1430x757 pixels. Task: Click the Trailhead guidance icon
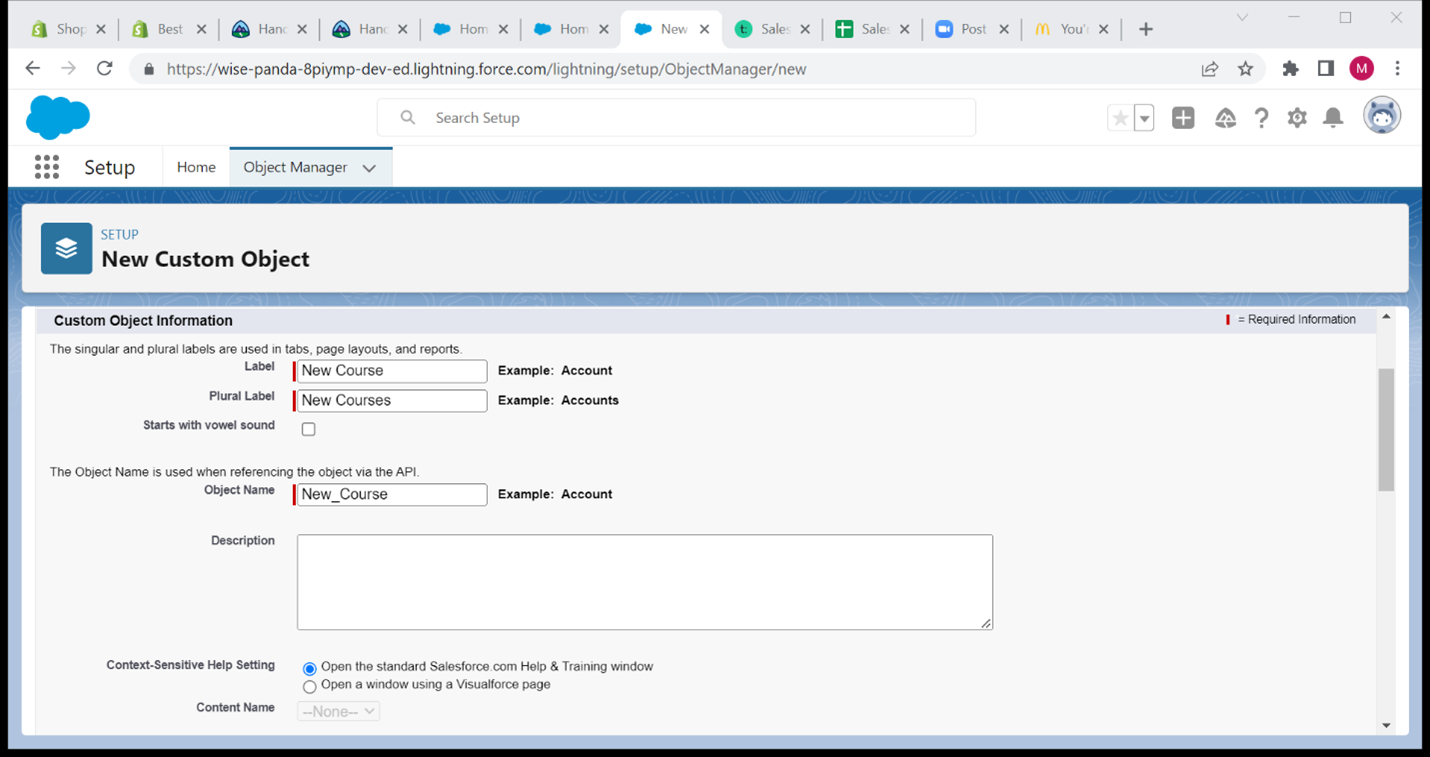(1225, 118)
